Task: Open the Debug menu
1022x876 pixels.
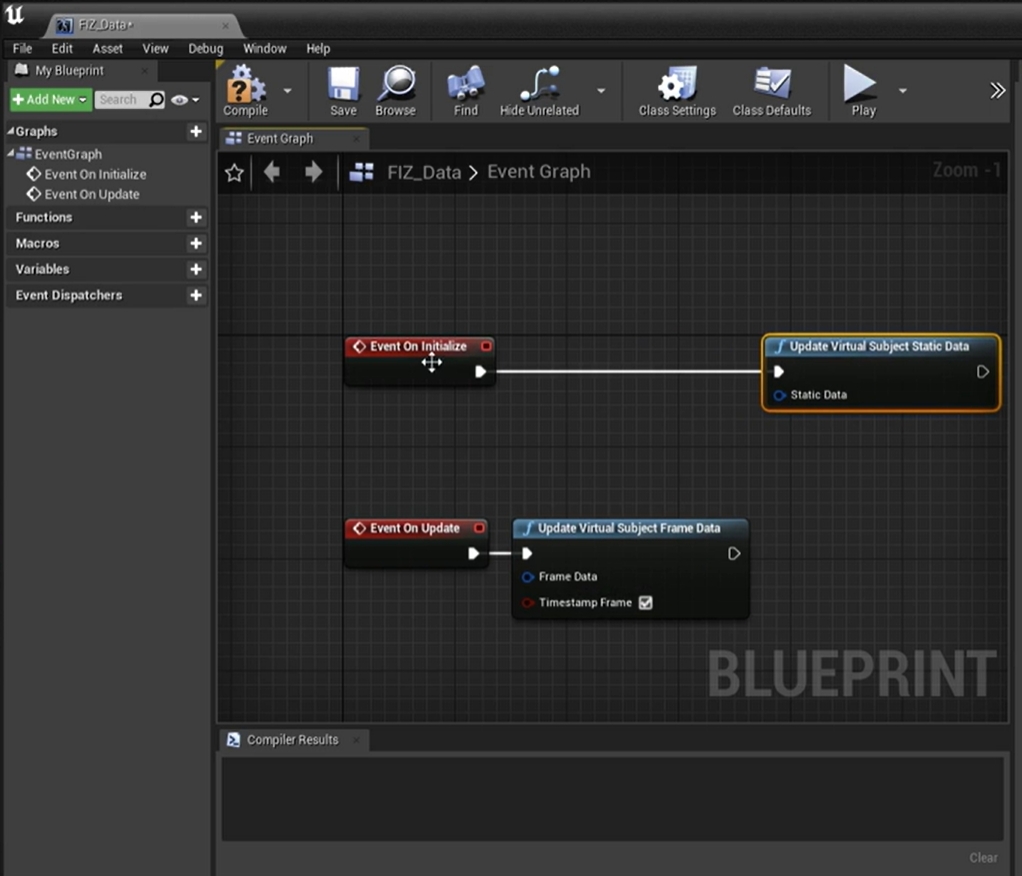Action: click(206, 48)
